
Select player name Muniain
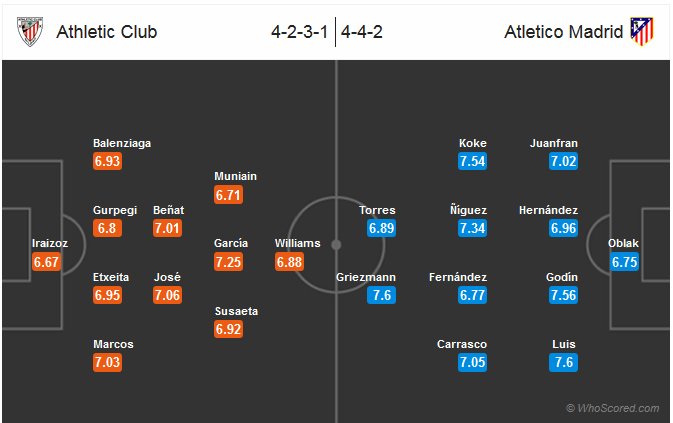(235, 176)
